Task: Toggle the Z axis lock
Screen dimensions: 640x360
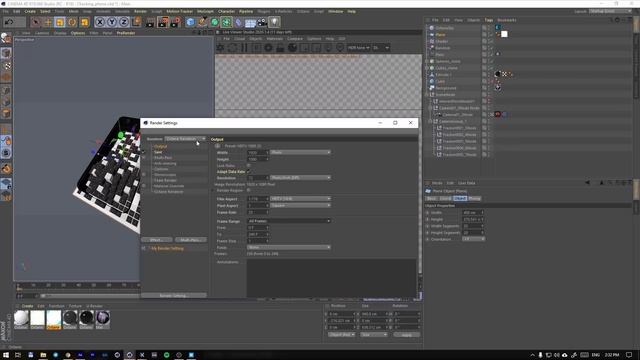Action: [x=124, y=22]
